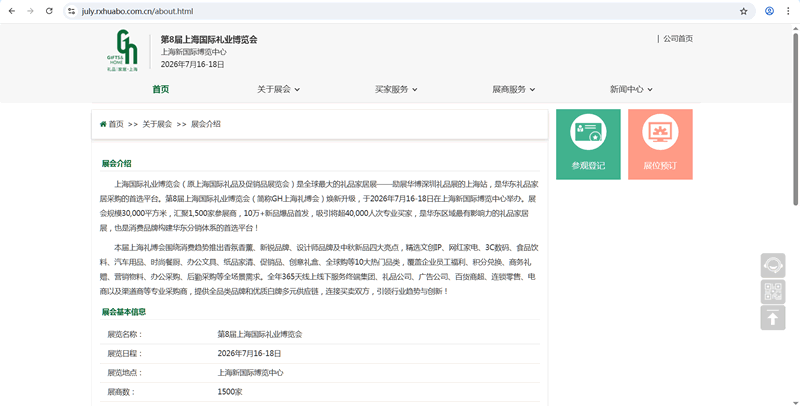Click the browser reload button
The height and width of the screenshot is (406, 800).
(x=50, y=11)
